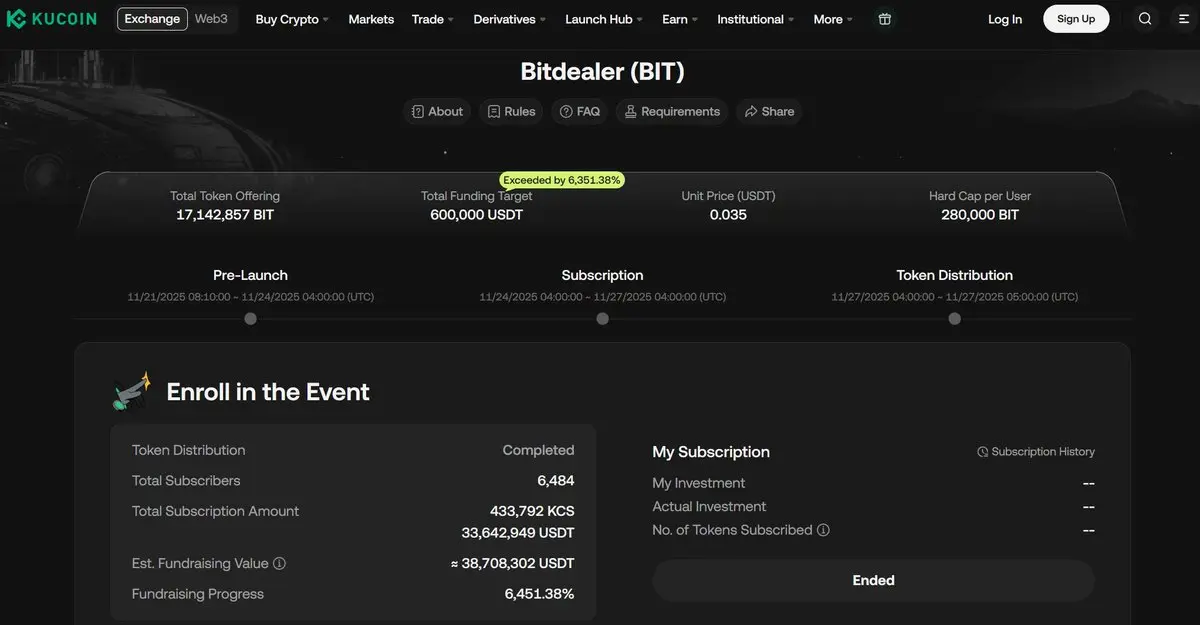Click the Ended button
Viewport: 1200px width, 625px height.
(873, 580)
